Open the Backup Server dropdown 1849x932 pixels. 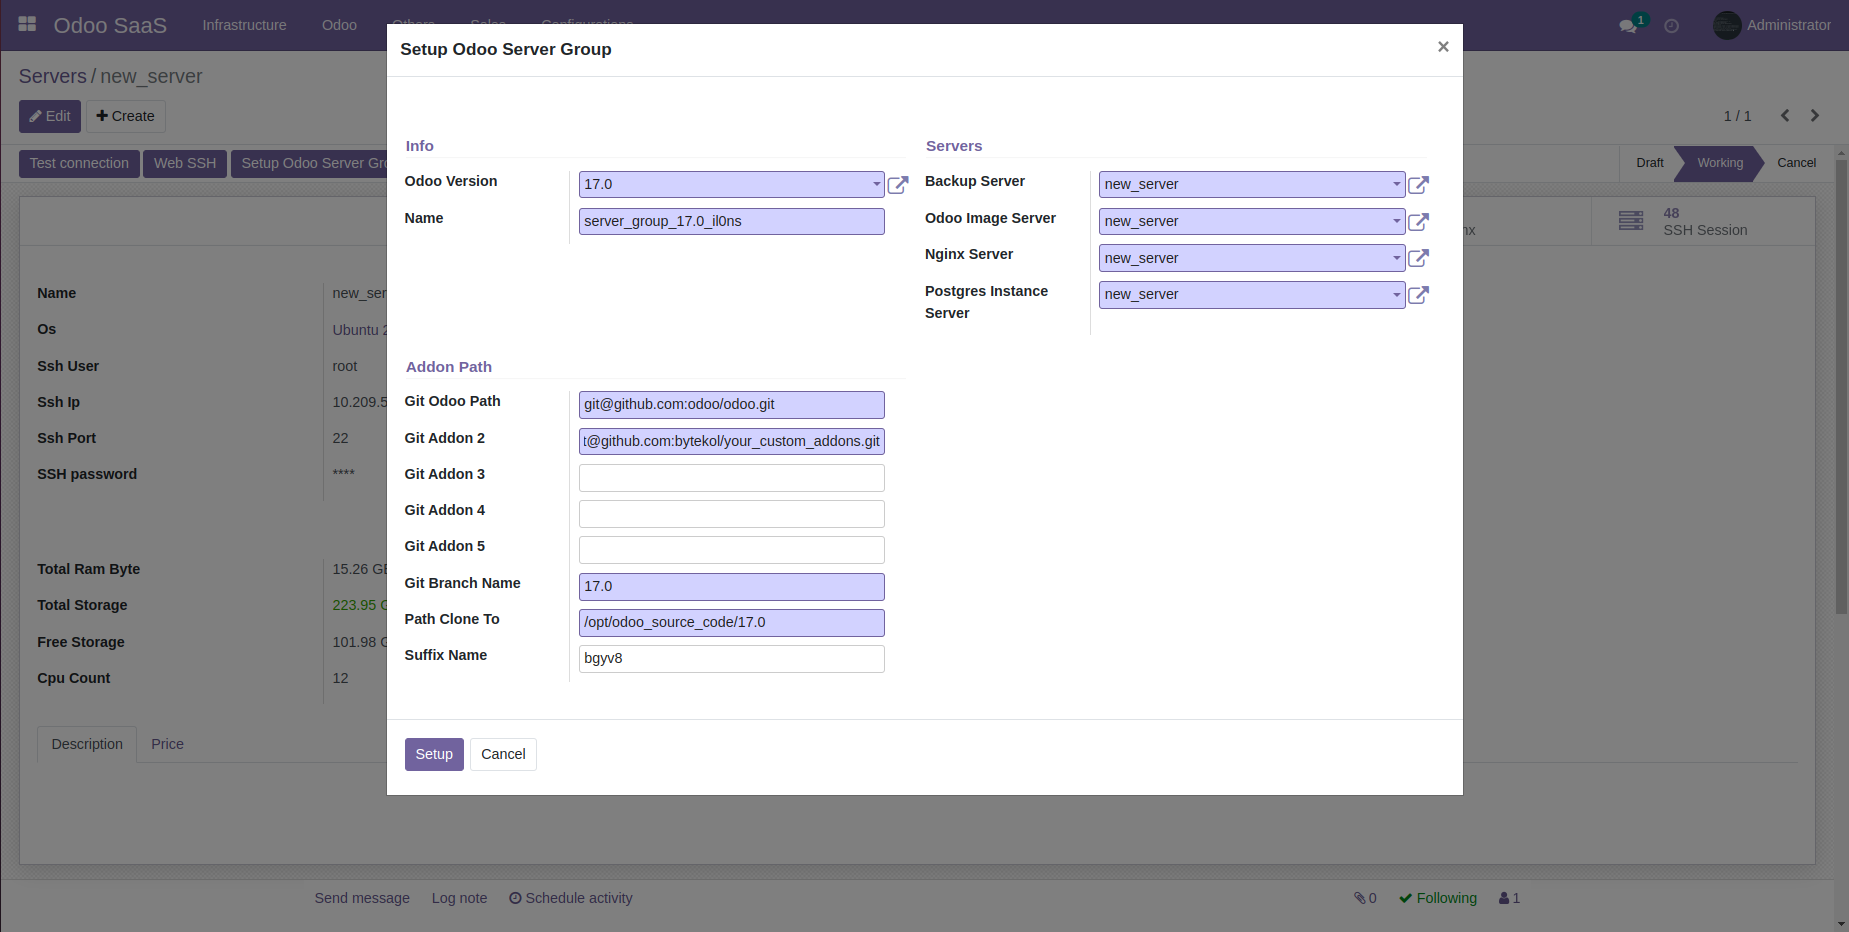pyautogui.click(x=1396, y=184)
